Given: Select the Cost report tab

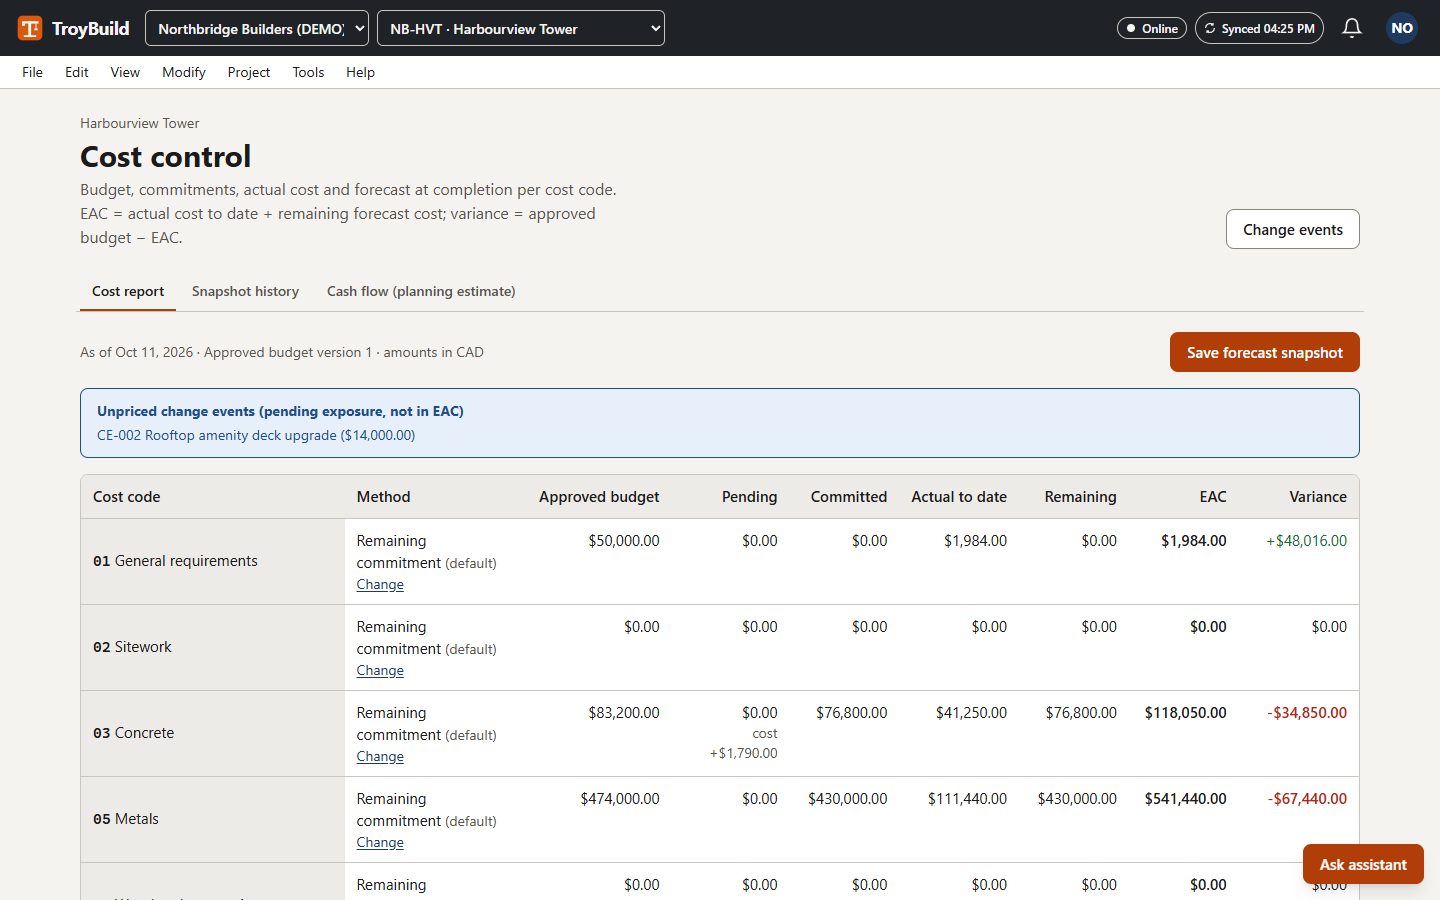Looking at the screenshot, I should coord(128,292).
